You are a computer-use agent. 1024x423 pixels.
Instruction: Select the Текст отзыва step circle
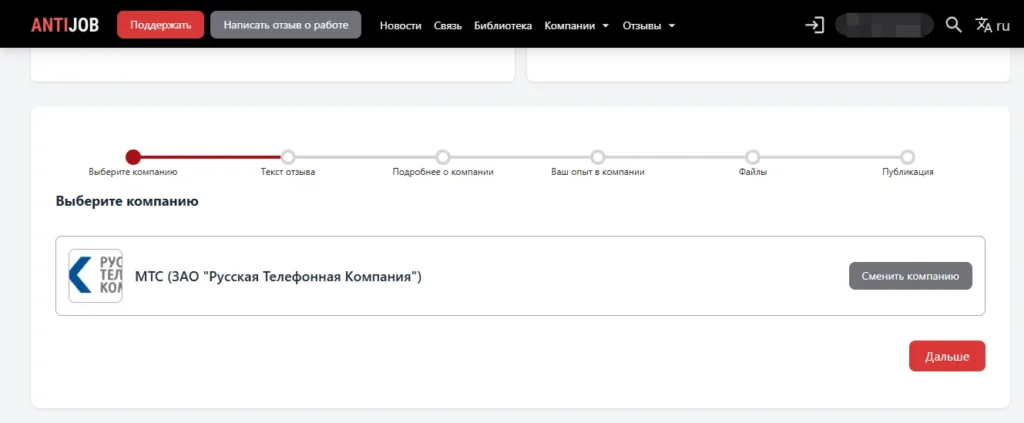(288, 157)
